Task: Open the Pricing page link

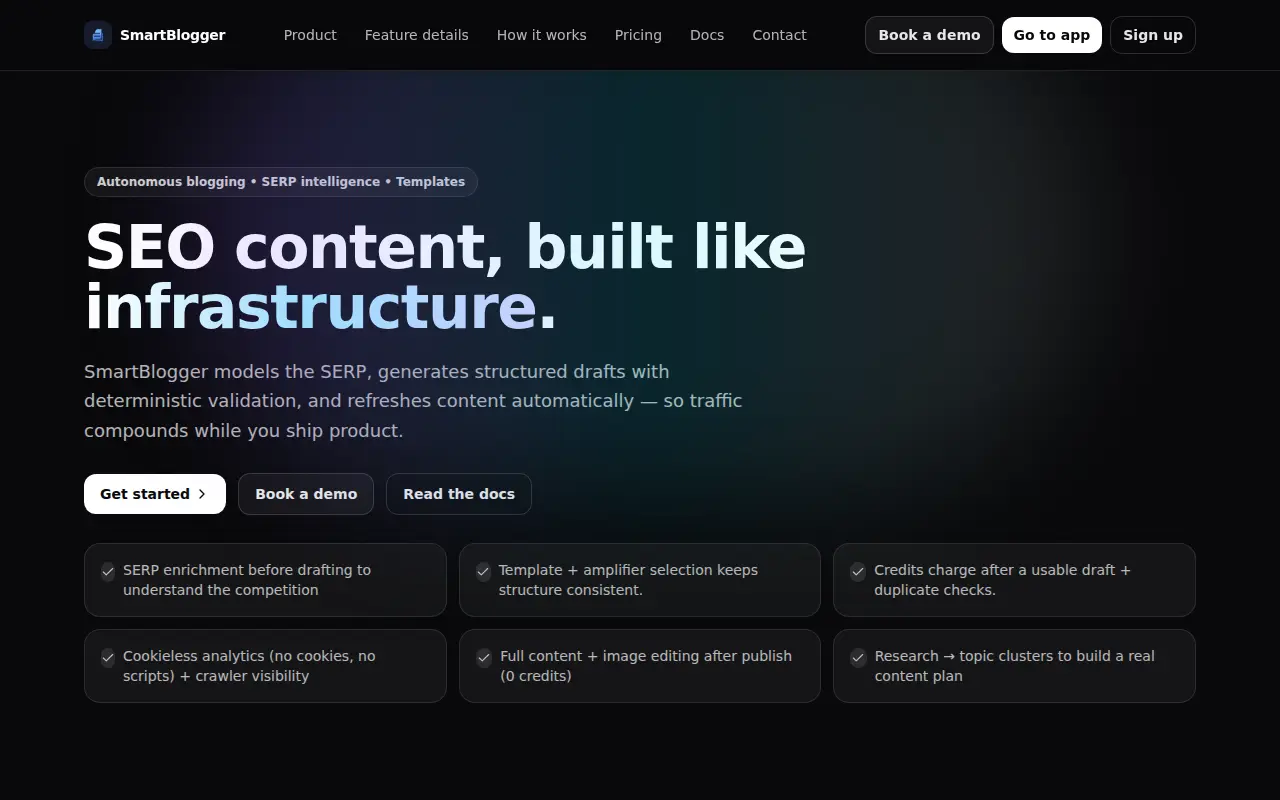Action: [638, 35]
